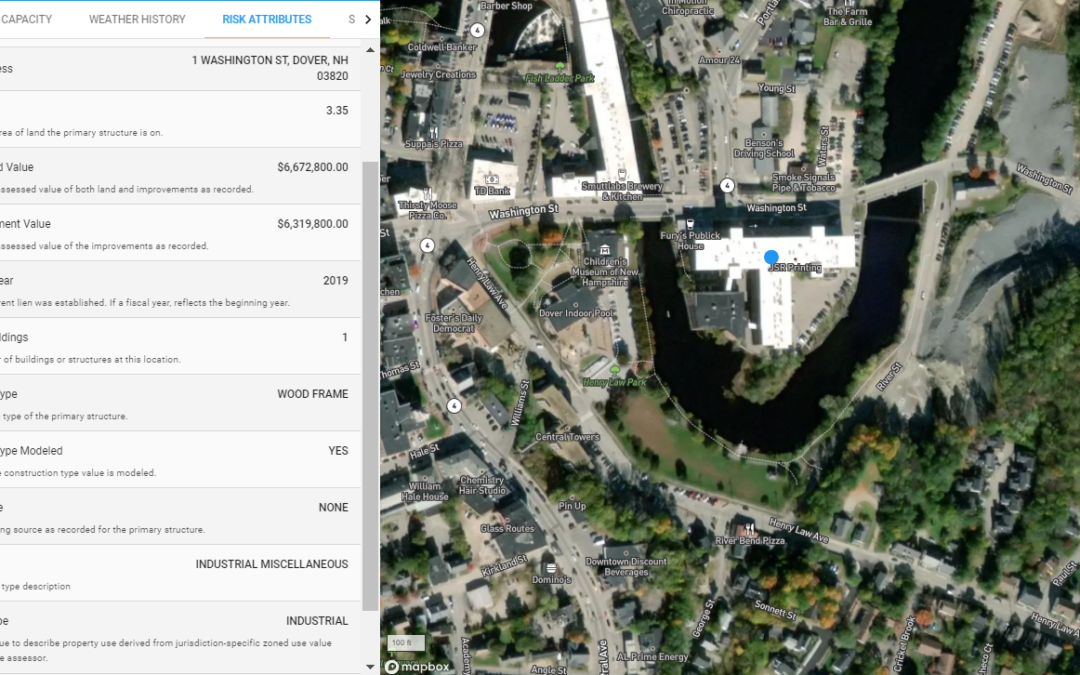1080x675 pixels.
Task: Click the scroll down arrow in attributes panel
Action: pos(370,667)
